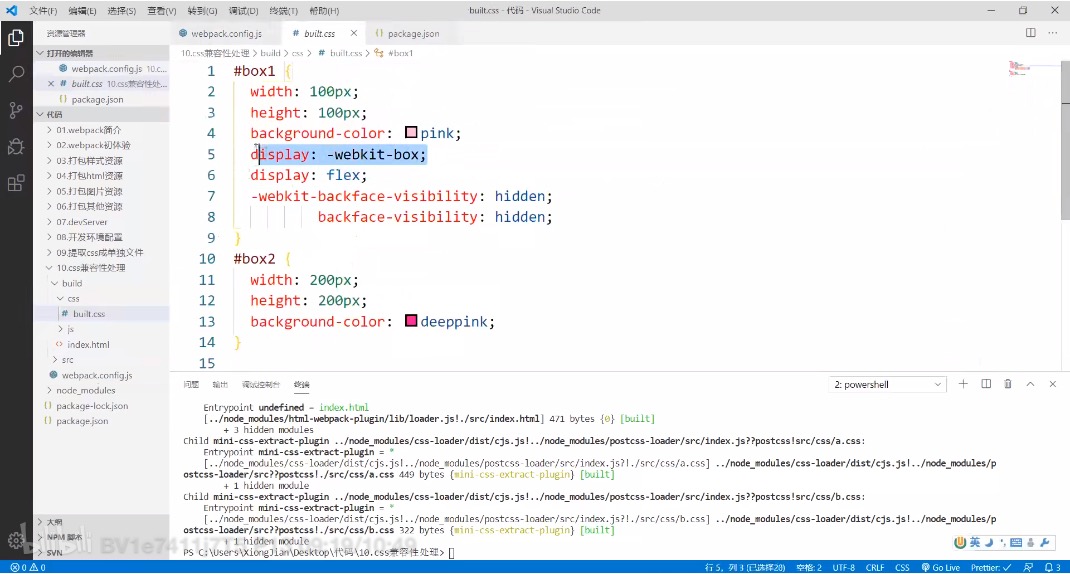Open the Manage gear menu
This screenshot has width=1070, height=574.
pos(16,541)
